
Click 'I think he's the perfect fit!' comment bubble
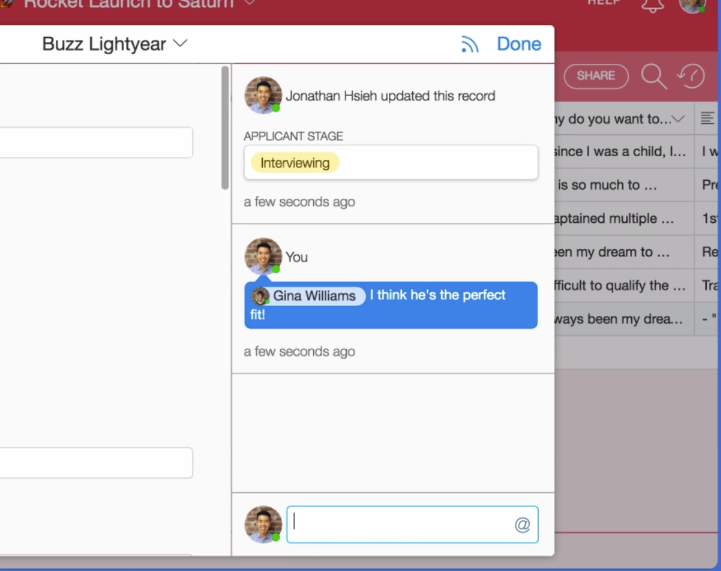point(391,305)
